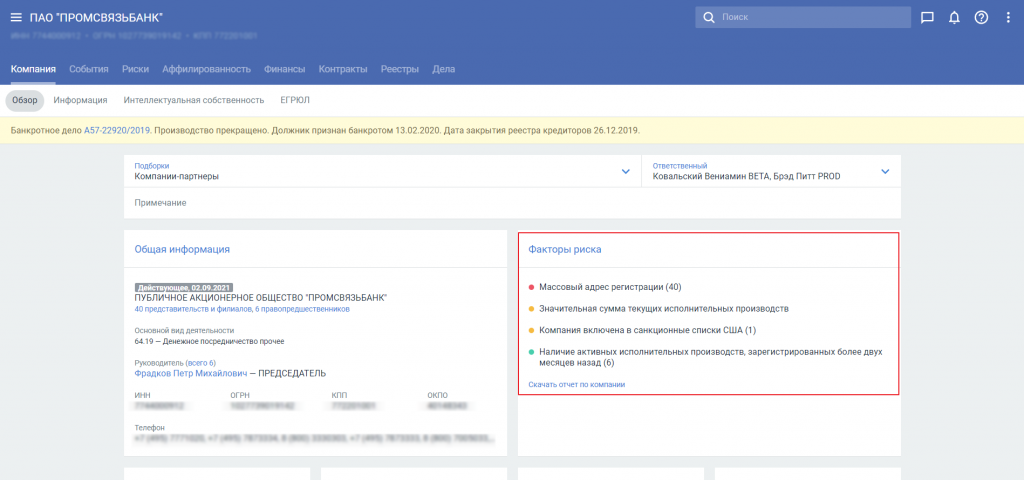Switch to the Риски tab
The height and width of the screenshot is (480, 1024).
(x=135, y=69)
